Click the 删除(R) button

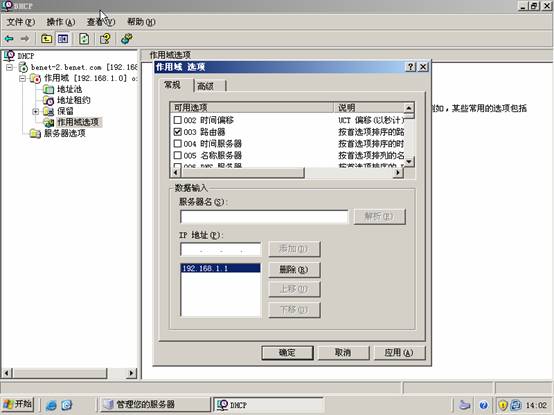[x=294, y=270]
